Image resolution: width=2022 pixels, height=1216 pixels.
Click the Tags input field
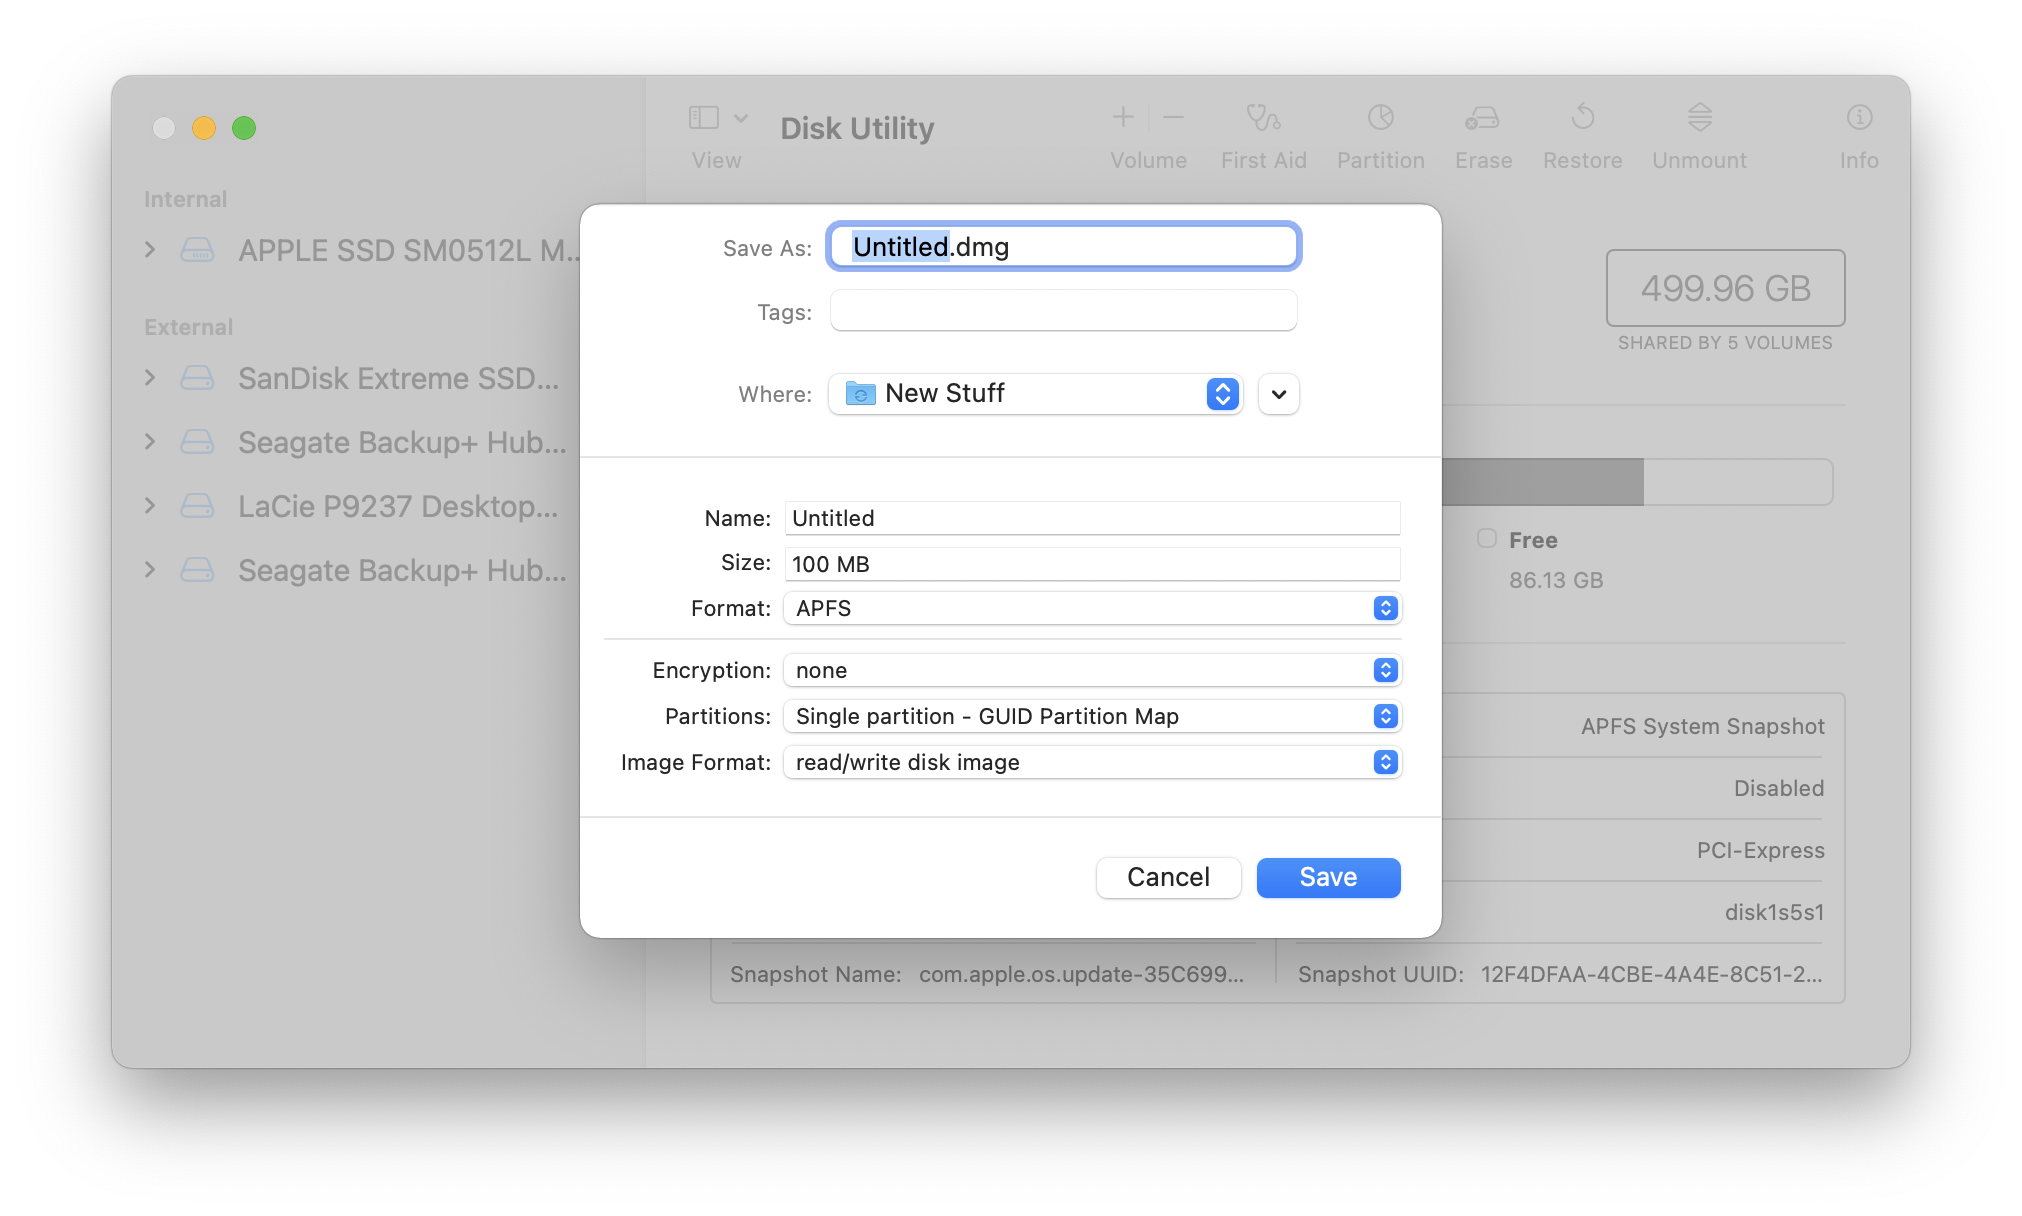(1063, 311)
